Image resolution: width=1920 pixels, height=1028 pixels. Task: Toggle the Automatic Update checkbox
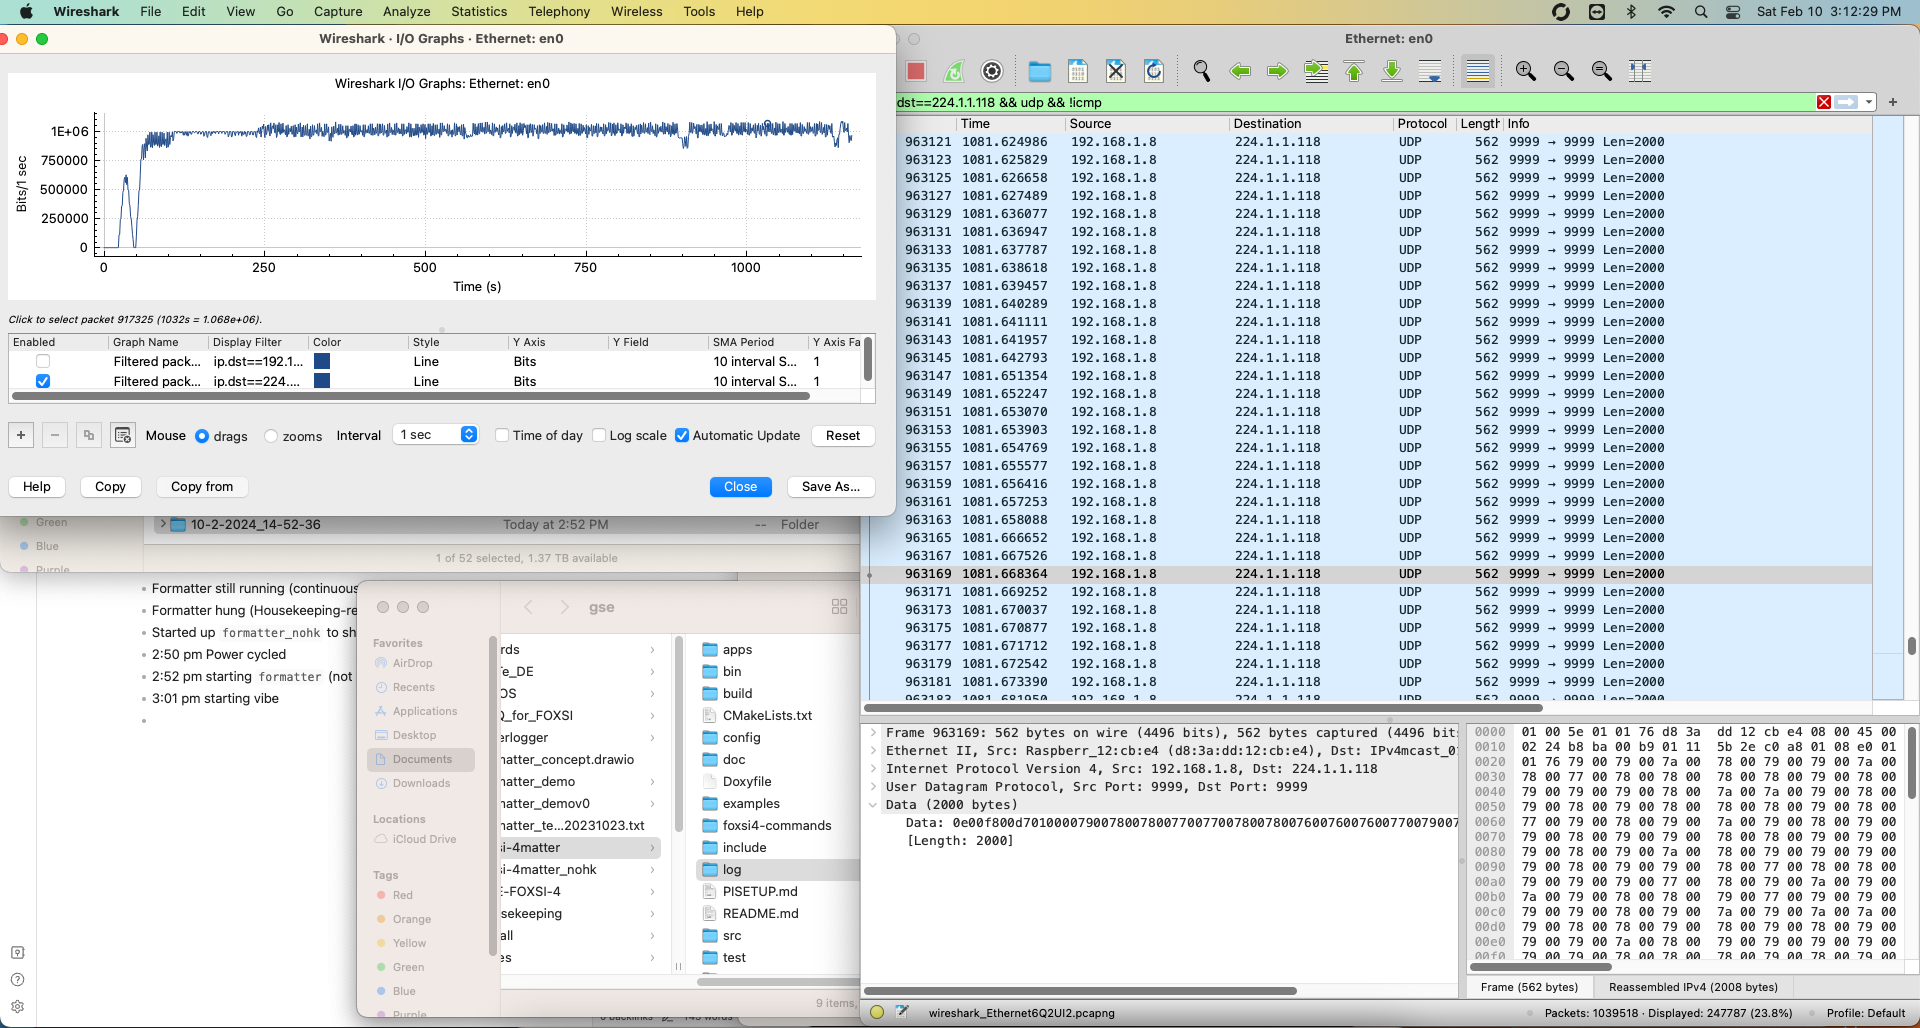(x=682, y=435)
